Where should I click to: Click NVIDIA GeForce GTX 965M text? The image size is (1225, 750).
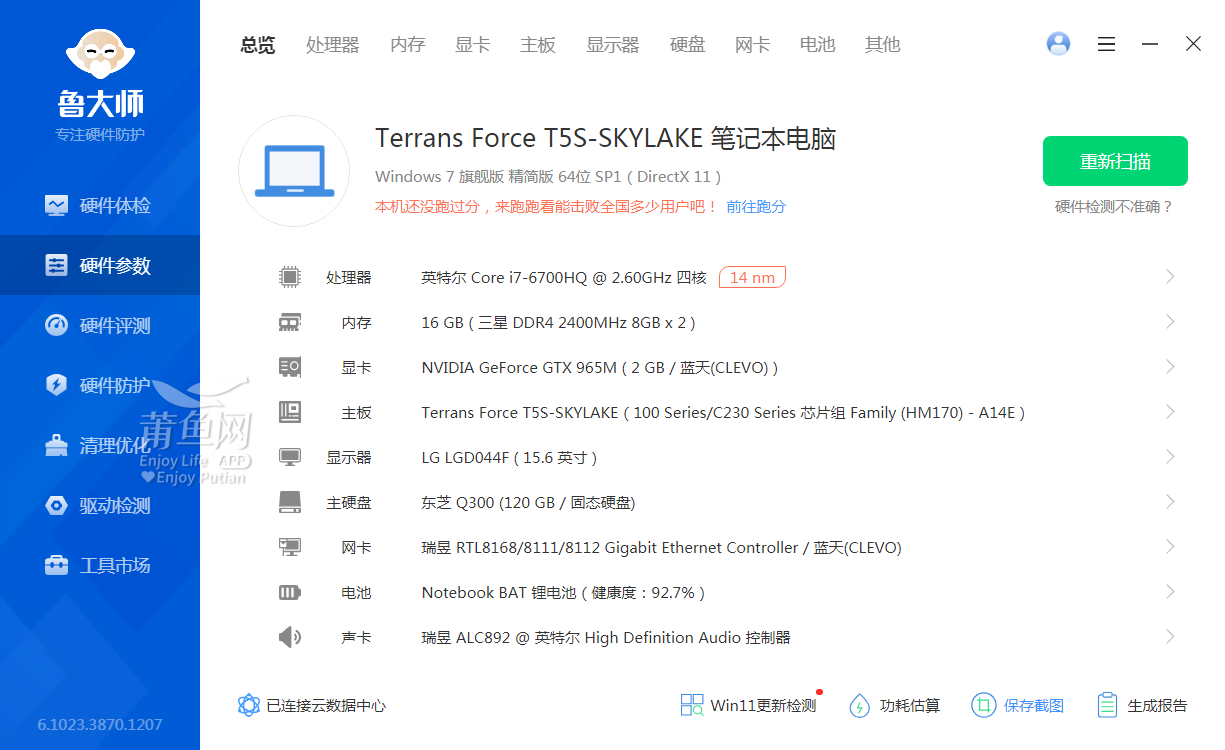(600, 367)
